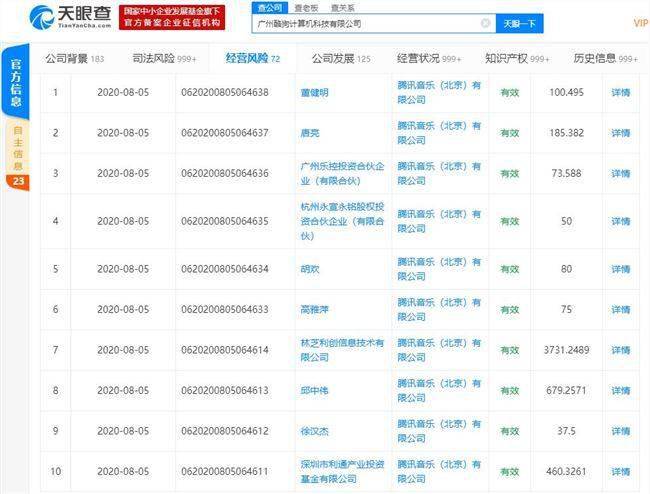The height and width of the screenshot is (494, 650).
Task: Open 详情 for row 7
Action: 621,350
